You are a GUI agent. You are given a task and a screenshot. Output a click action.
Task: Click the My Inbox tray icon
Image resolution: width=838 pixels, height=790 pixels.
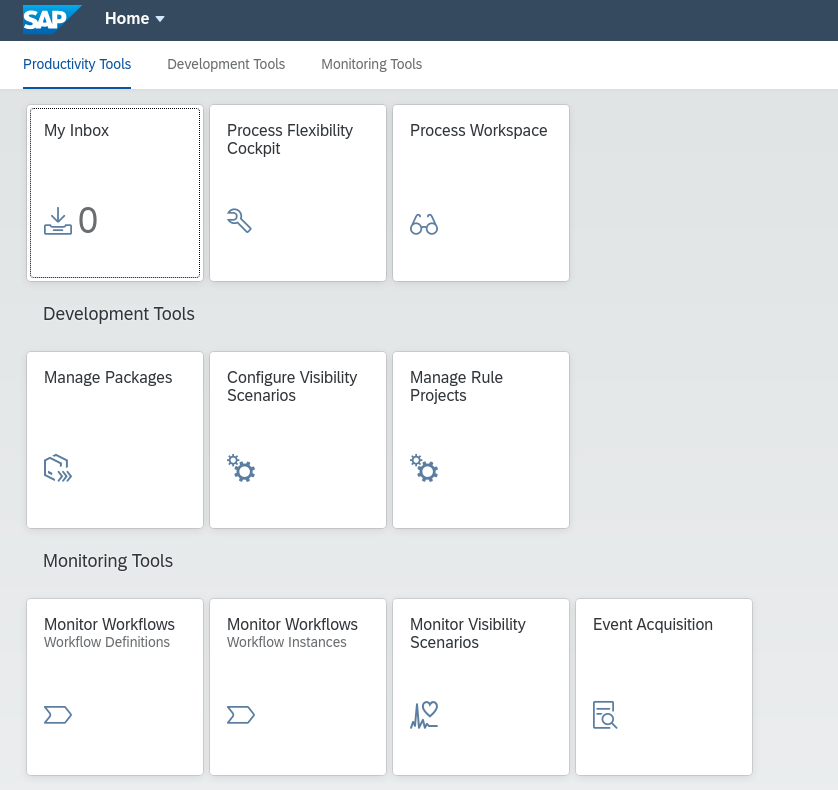point(58,221)
